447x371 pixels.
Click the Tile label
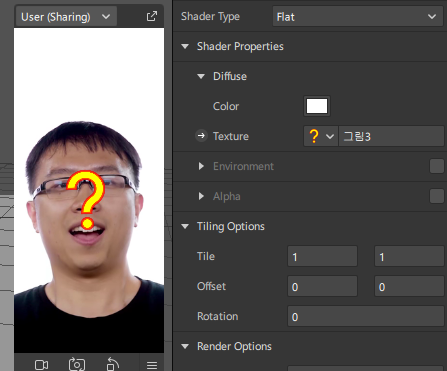click(x=206, y=256)
